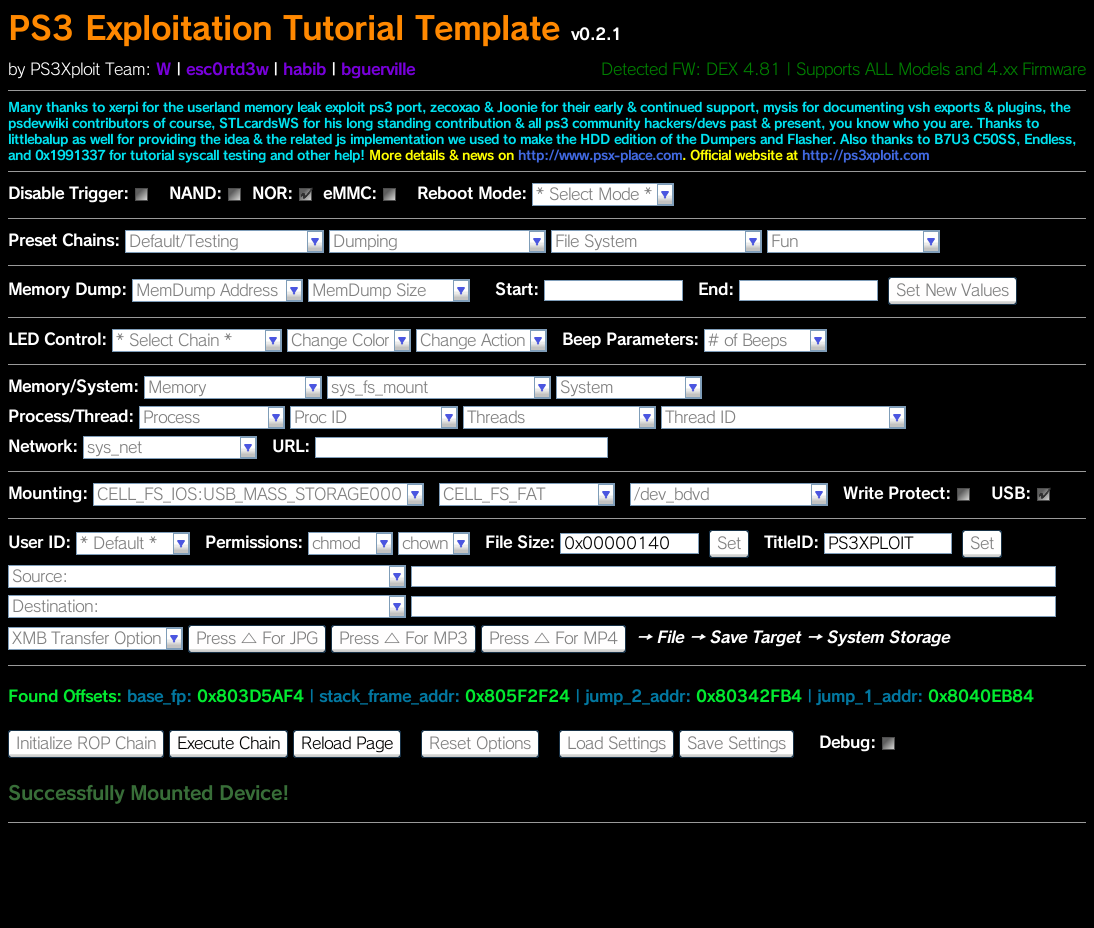Expand the Fun preset chain dropdown

pyautogui.click(x=853, y=241)
